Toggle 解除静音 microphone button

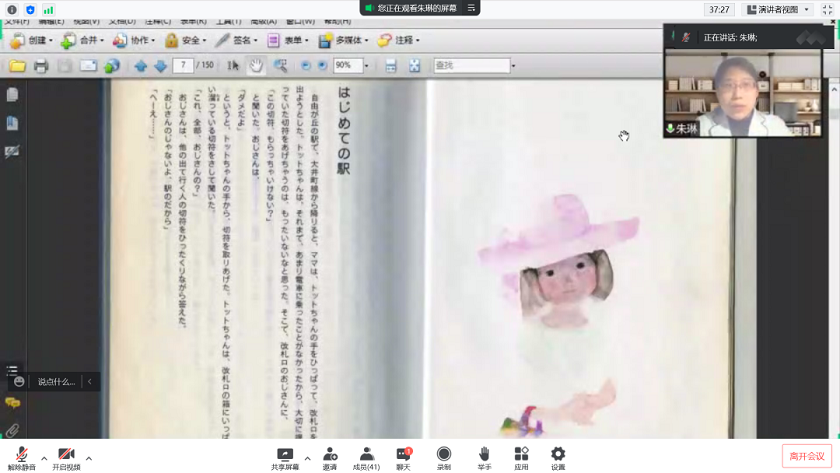tap(21, 459)
